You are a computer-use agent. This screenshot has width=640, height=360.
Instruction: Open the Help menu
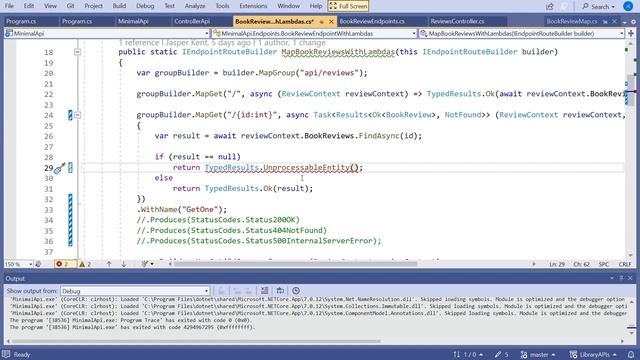click(x=316, y=6)
